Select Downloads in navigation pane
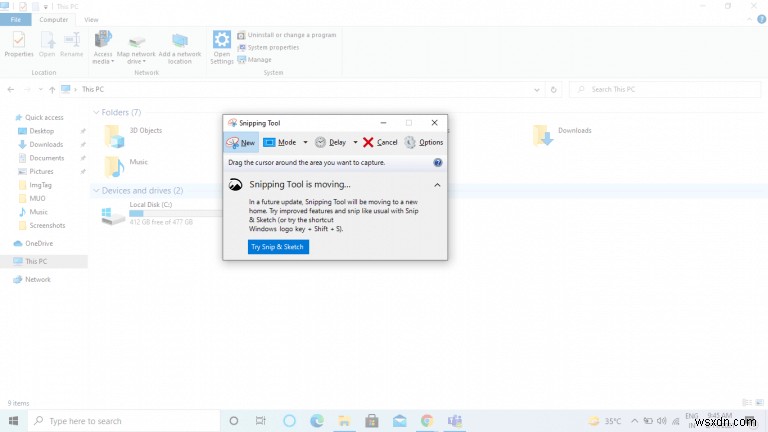This screenshot has width=768, height=432. coord(41,144)
